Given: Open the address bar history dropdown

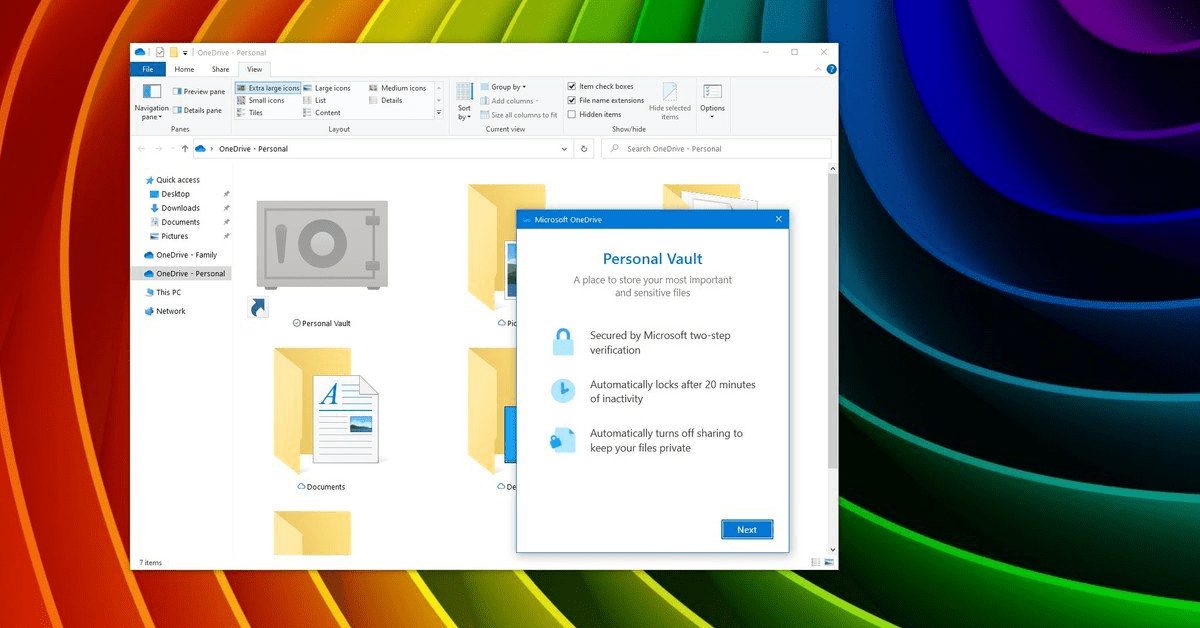Looking at the screenshot, I should tap(564, 148).
